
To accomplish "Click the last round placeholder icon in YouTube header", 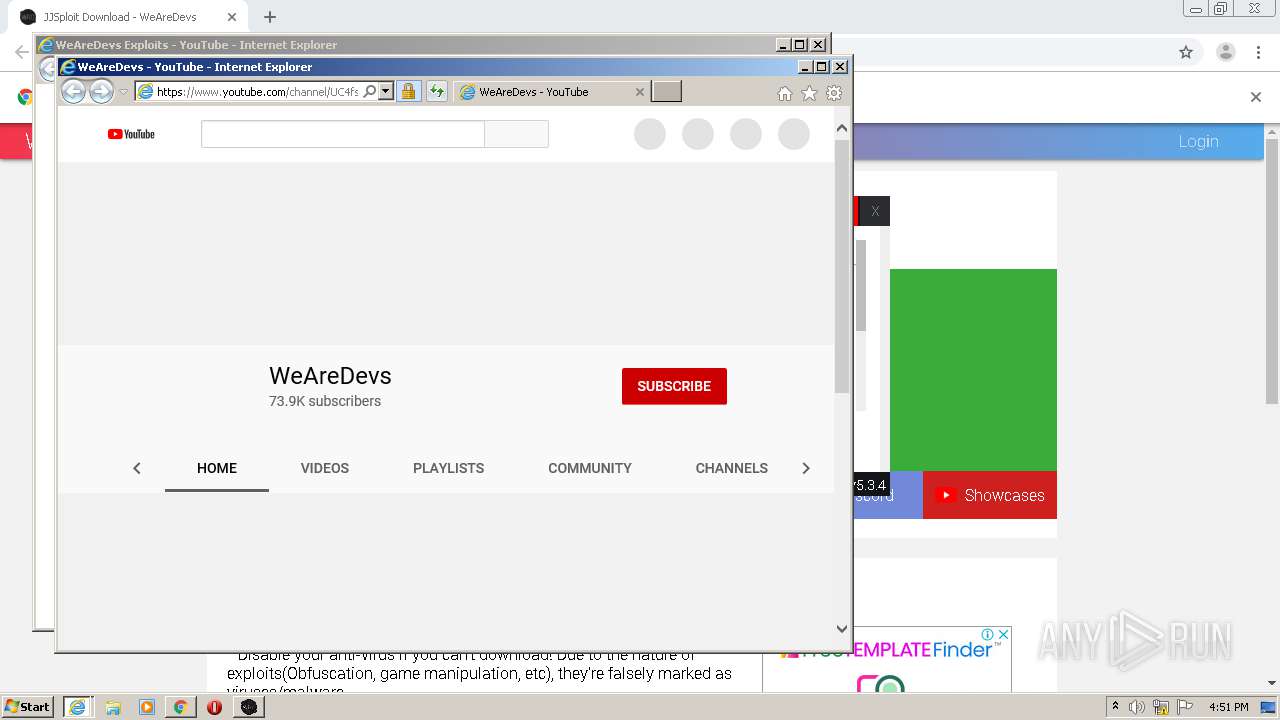I will (x=794, y=134).
